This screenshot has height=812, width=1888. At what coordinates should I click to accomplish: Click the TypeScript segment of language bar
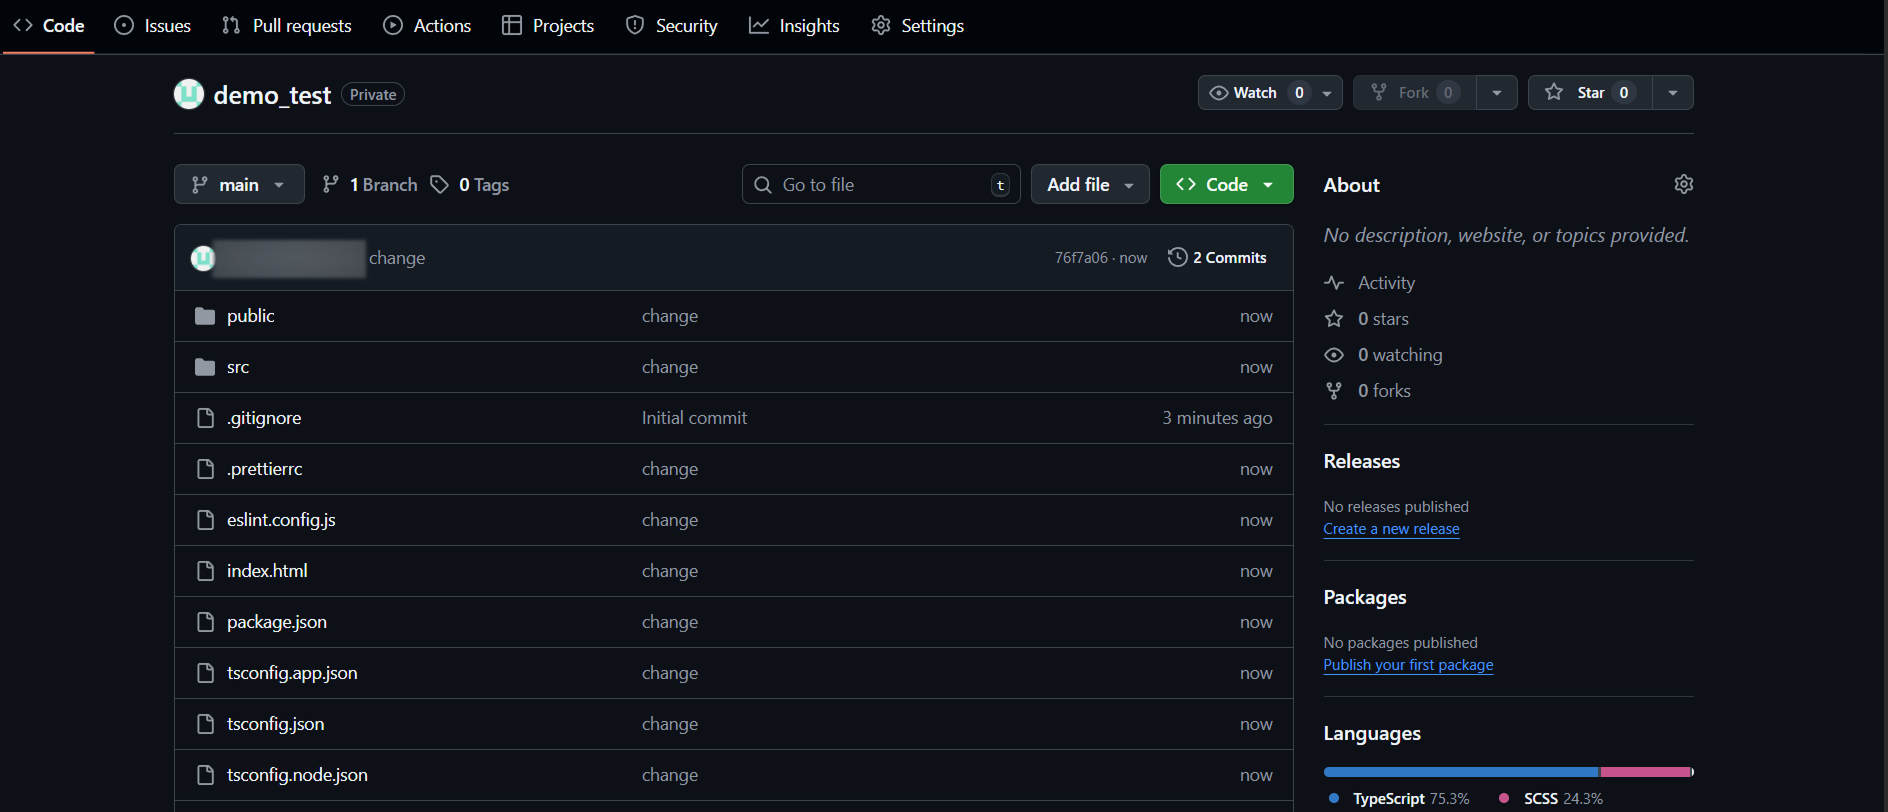(x=1460, y=772)
